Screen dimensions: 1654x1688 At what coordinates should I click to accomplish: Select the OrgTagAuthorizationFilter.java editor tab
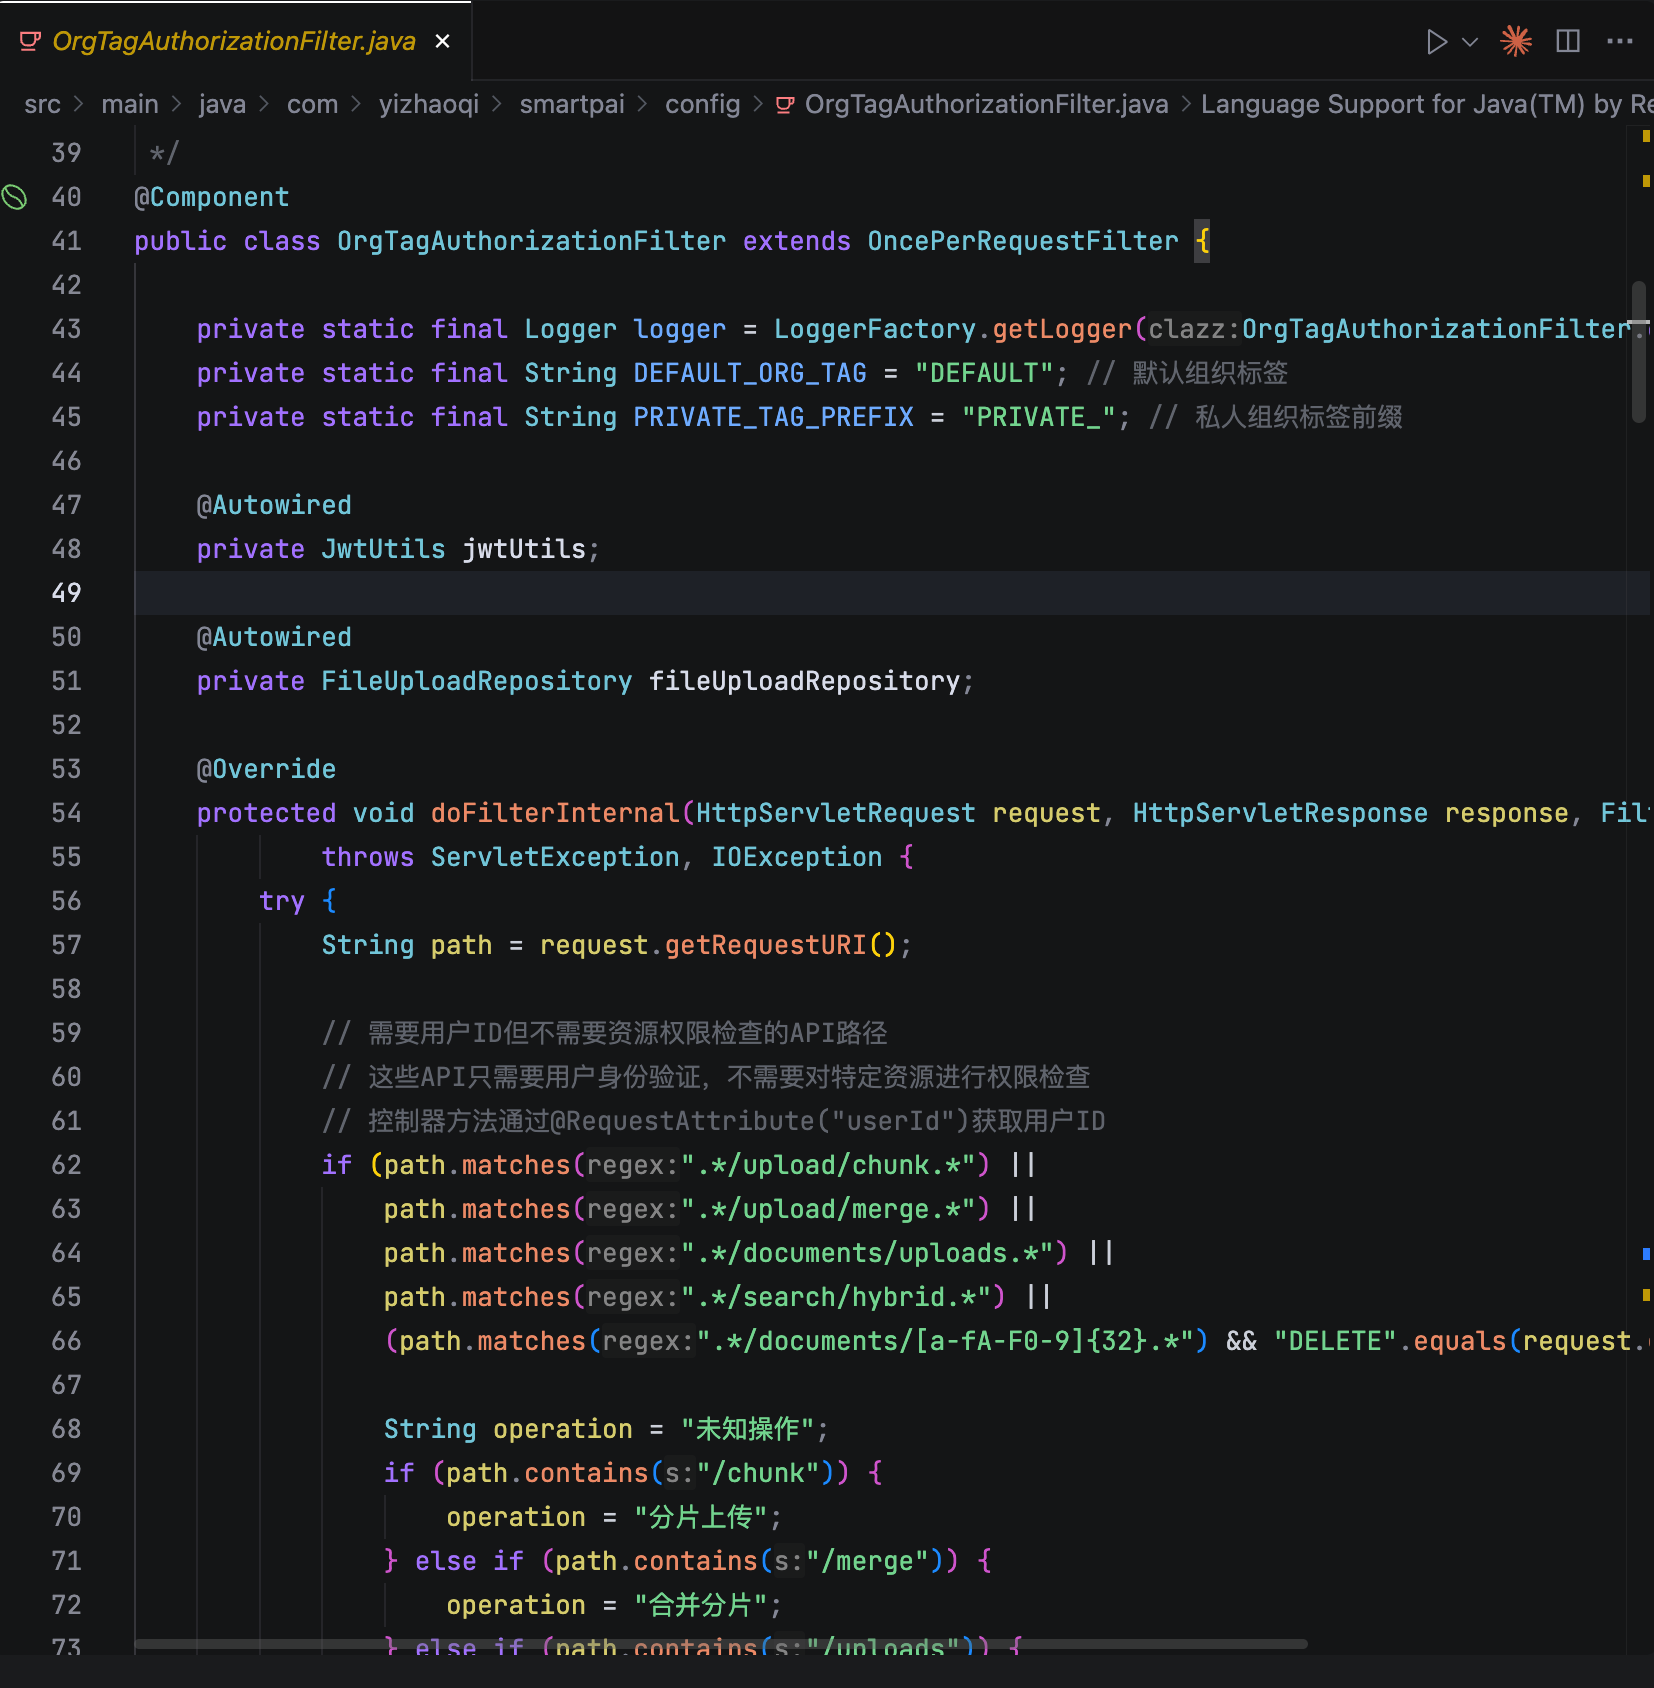(x=233, y=42)
